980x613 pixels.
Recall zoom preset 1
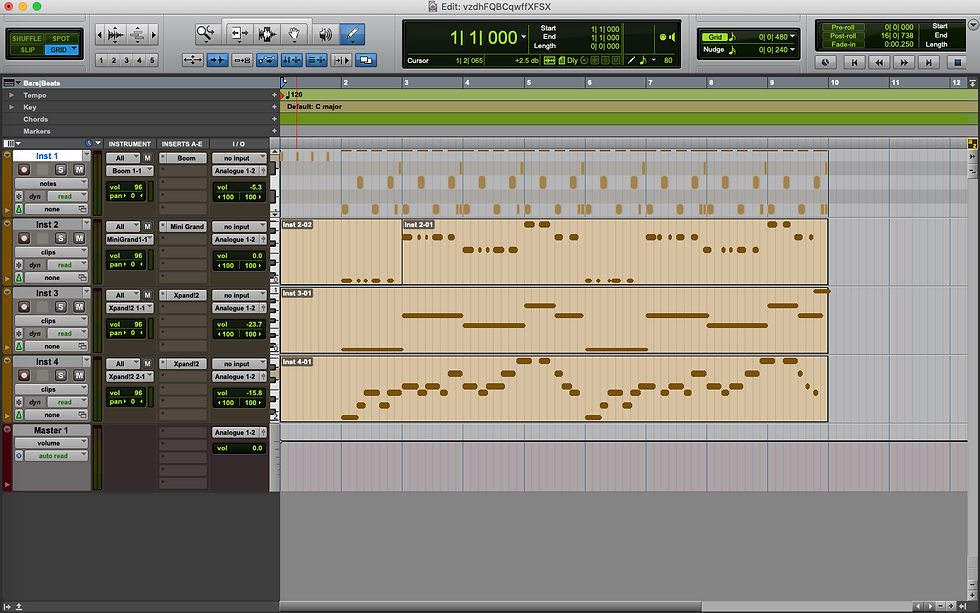click(x=101, y=60)
